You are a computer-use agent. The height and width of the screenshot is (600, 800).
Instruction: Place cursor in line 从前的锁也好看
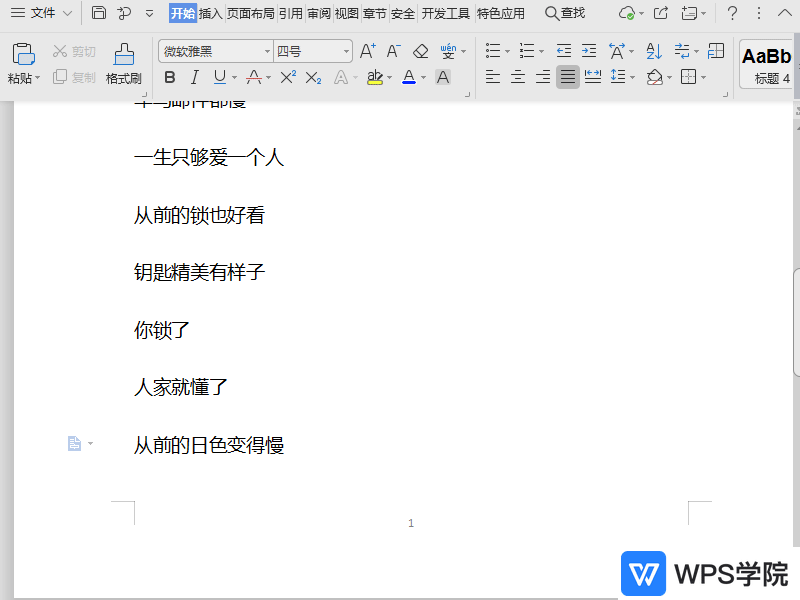[199, 215]
